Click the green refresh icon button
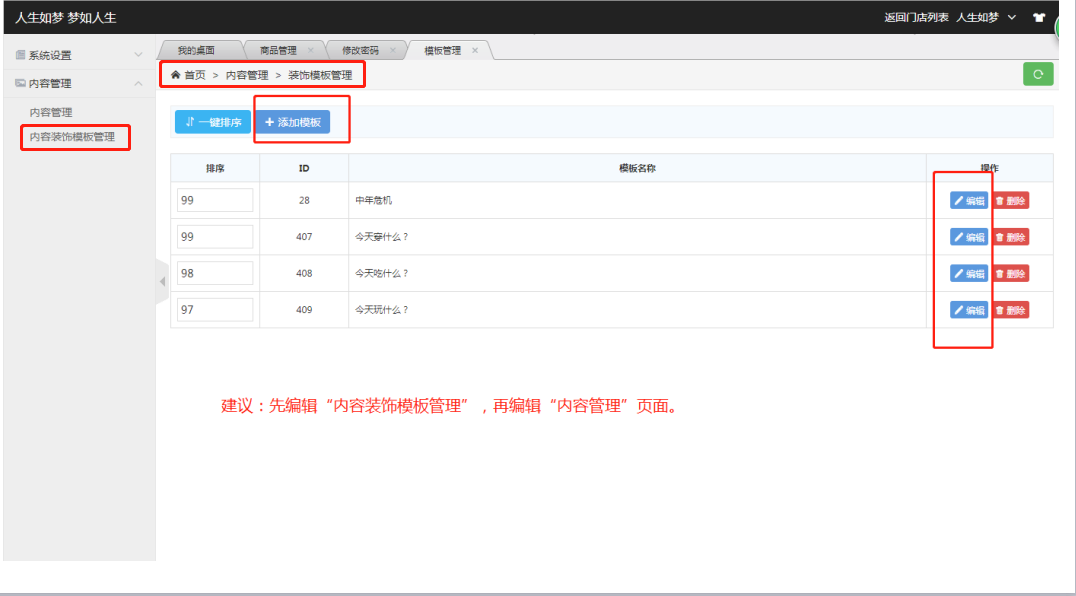 pyautogui.click(x=1038, y=74)
